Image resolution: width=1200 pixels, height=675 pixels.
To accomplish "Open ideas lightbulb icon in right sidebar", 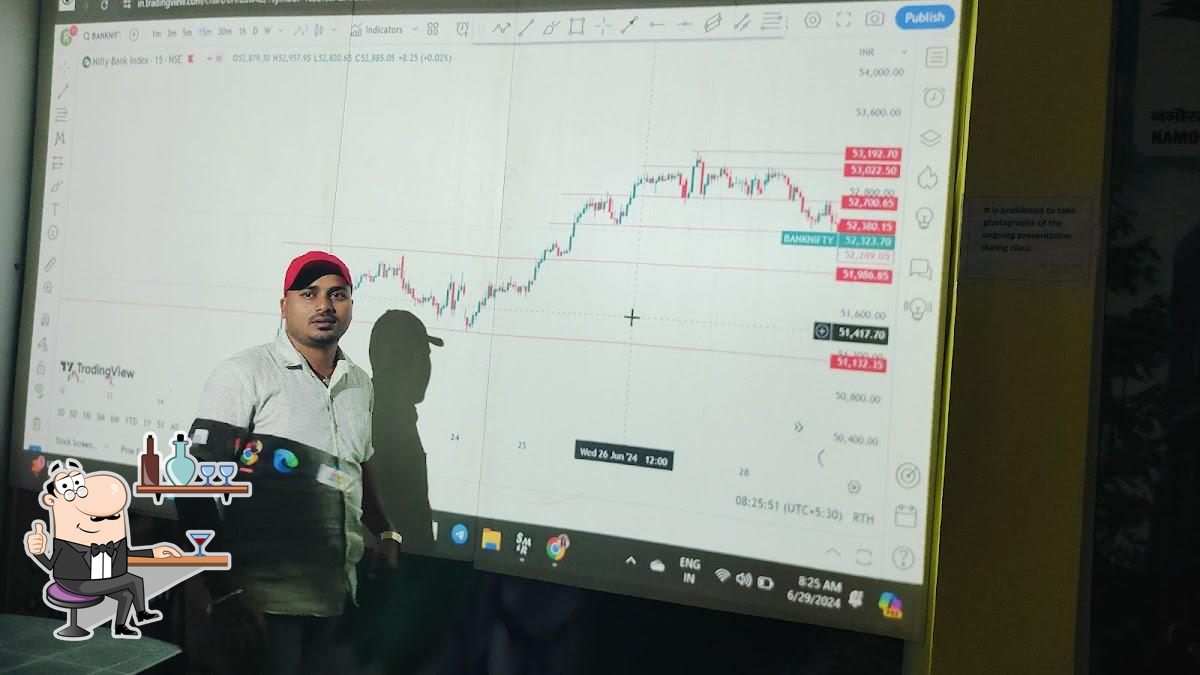I will tap(924, 217).
